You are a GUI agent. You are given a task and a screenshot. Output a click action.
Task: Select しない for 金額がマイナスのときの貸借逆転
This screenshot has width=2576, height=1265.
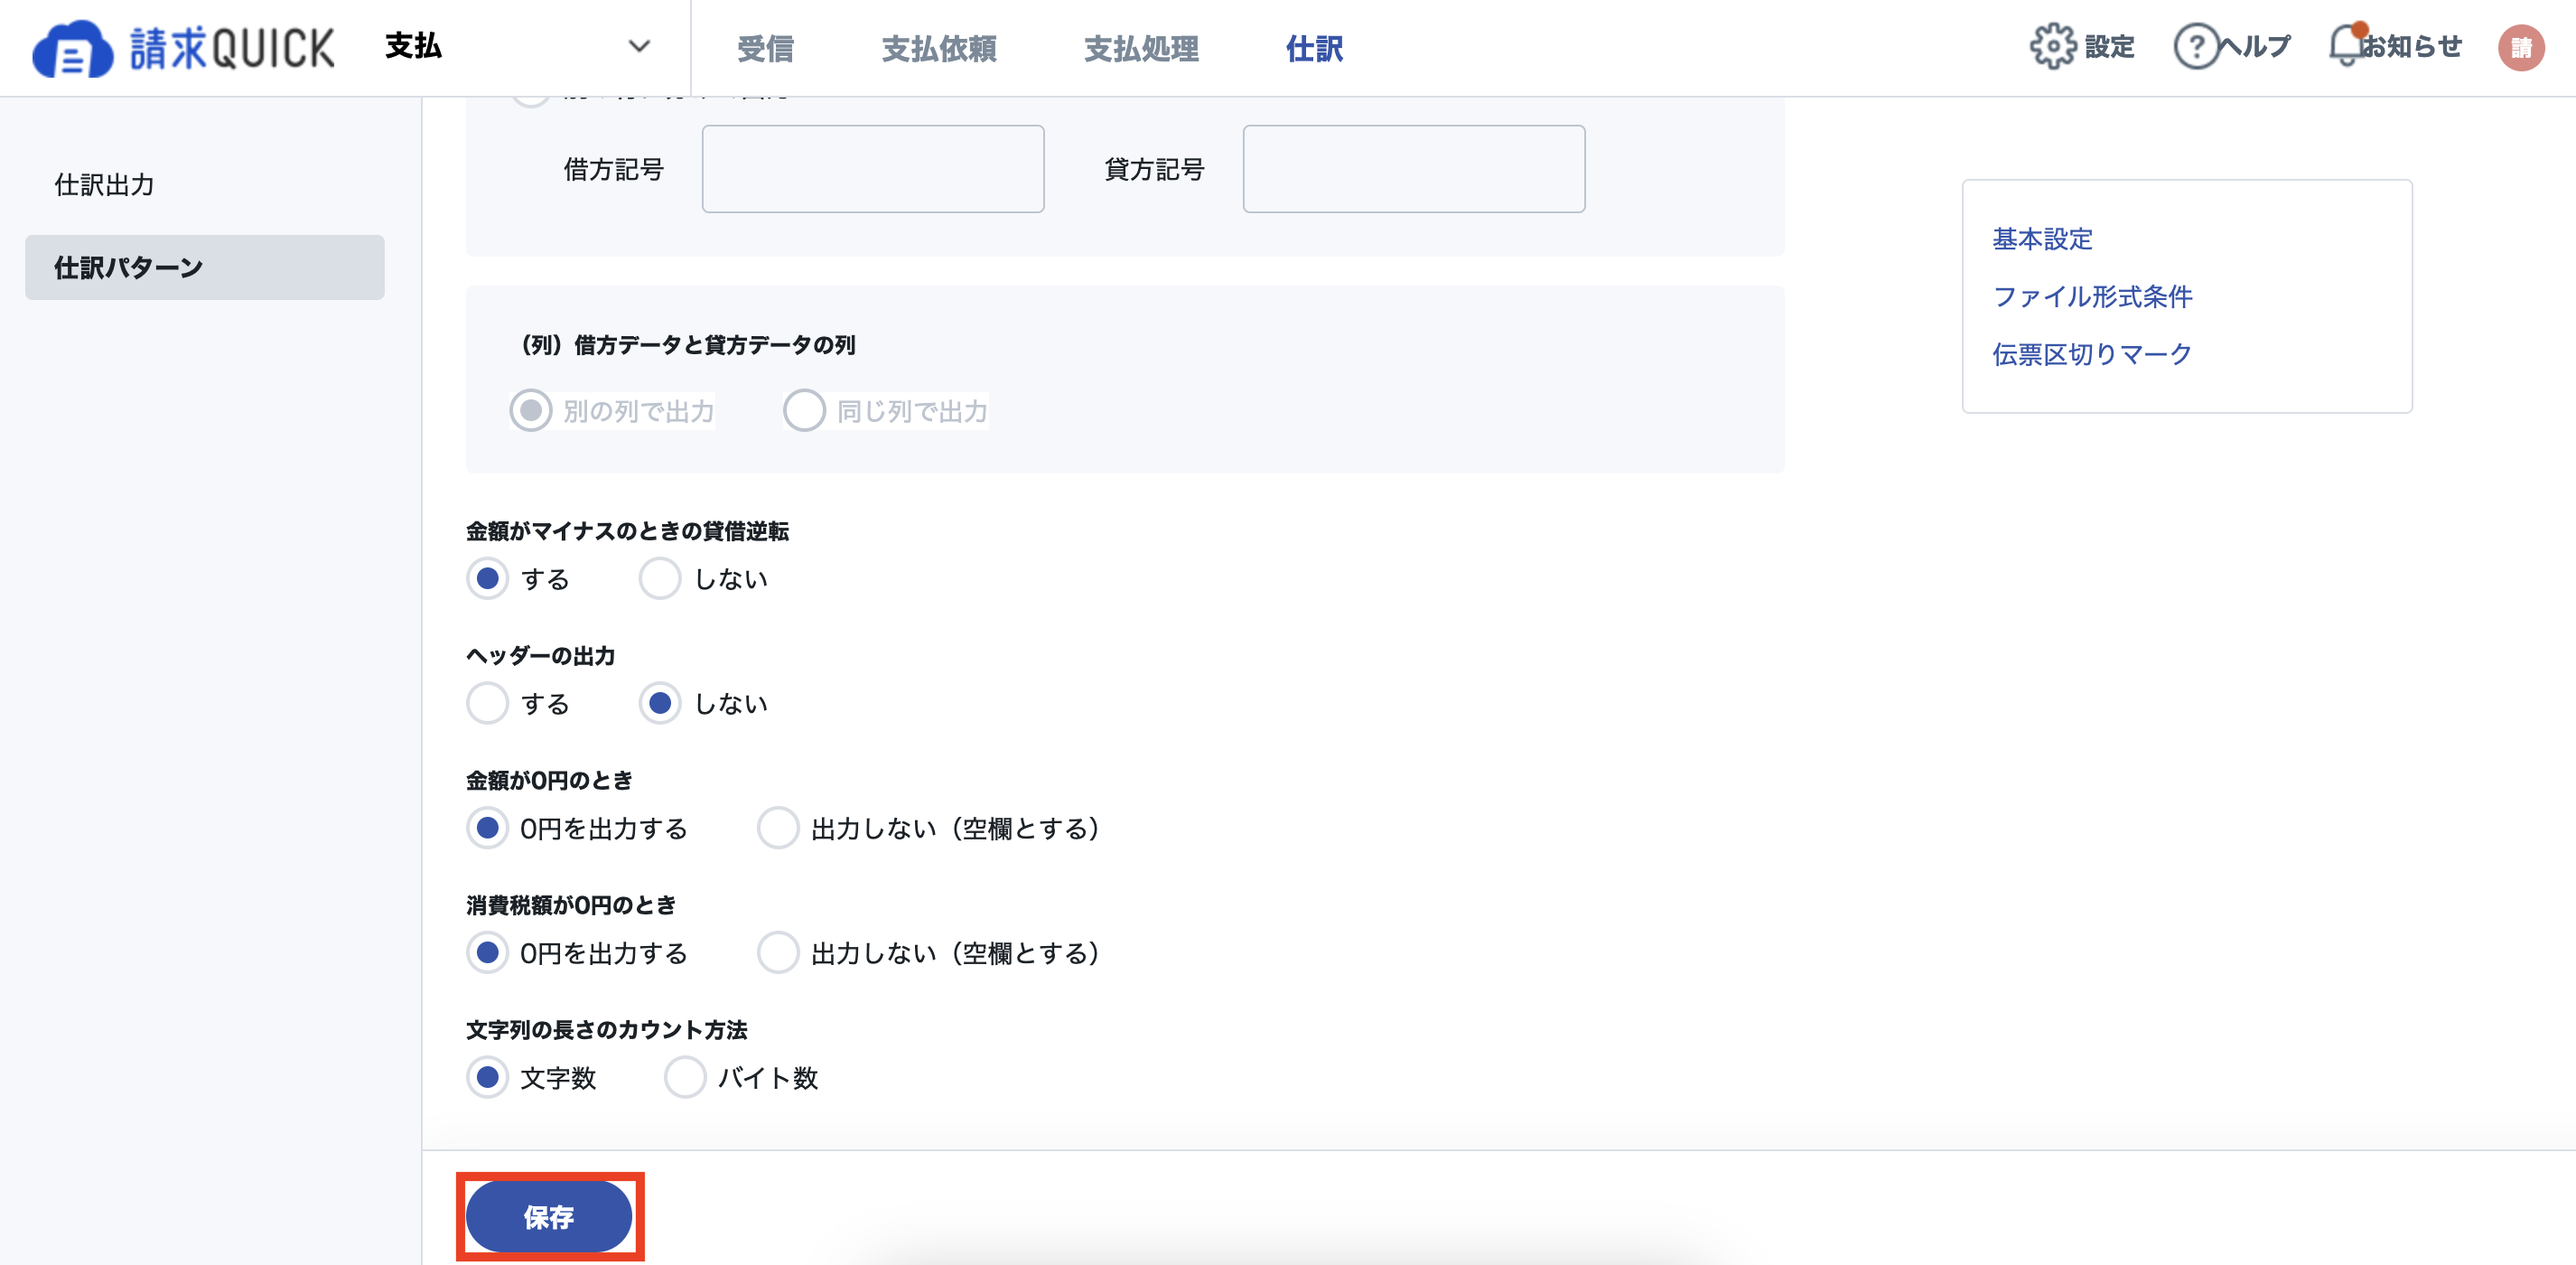click(x=660, y=579)
